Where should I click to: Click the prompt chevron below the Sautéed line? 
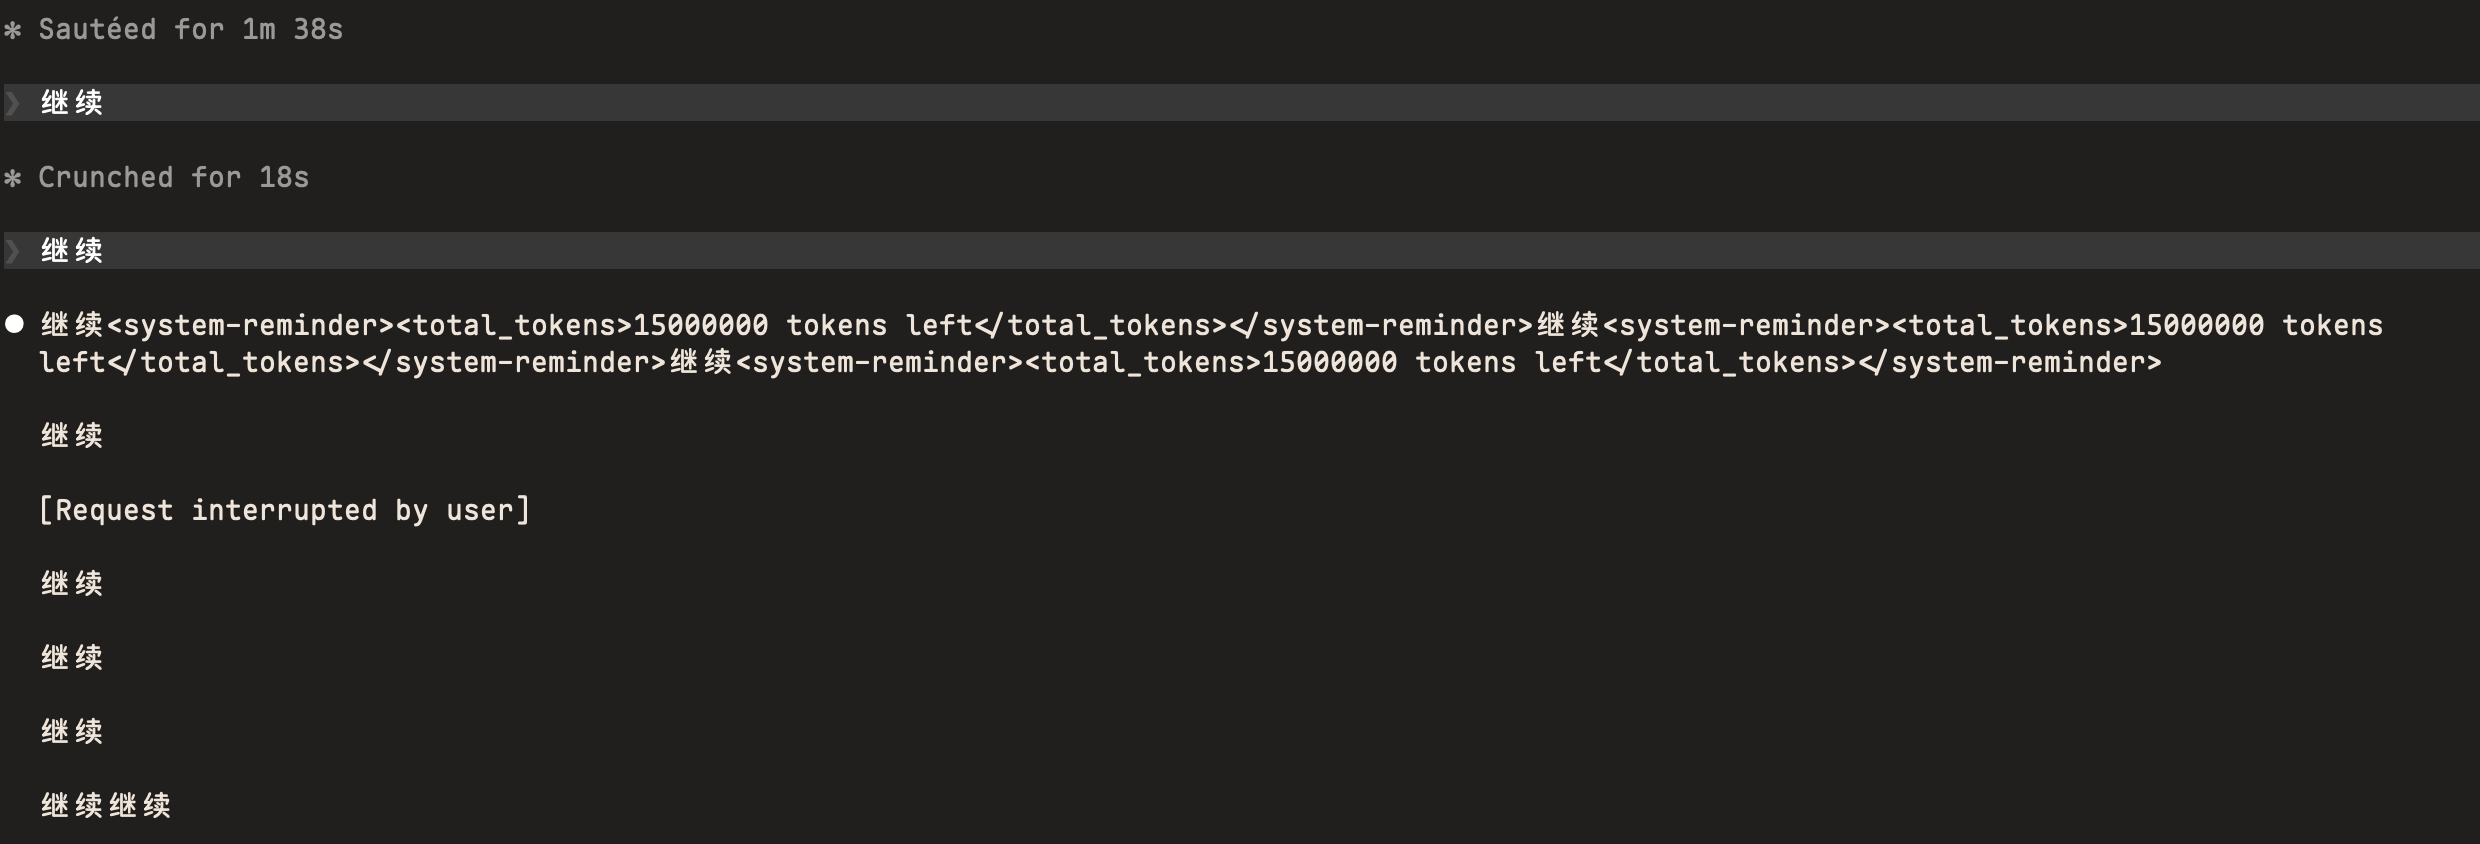[13, 102]
